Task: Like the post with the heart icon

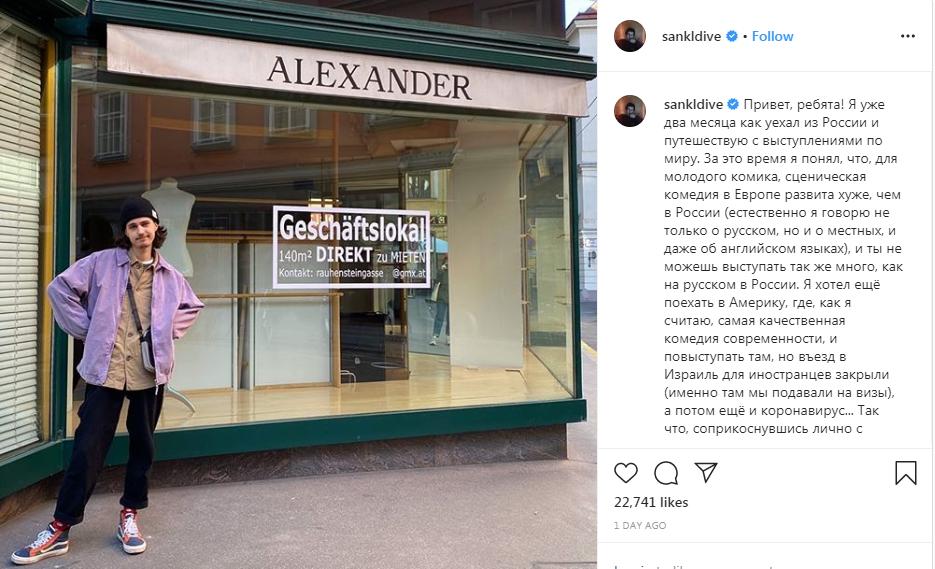Action: 626,473
